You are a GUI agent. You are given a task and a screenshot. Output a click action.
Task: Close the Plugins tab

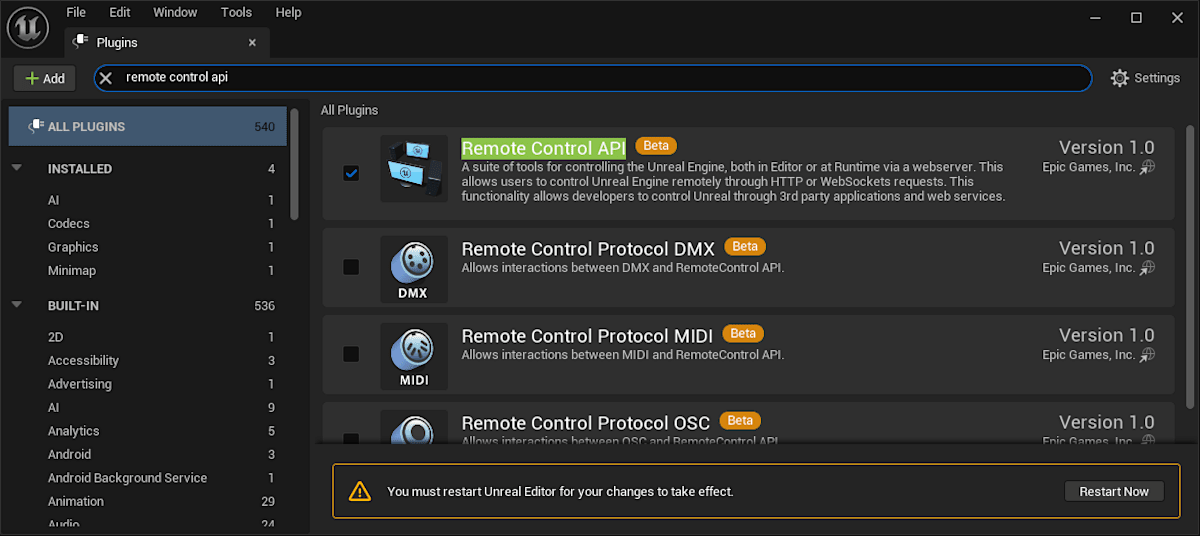(x=252, y=43)
